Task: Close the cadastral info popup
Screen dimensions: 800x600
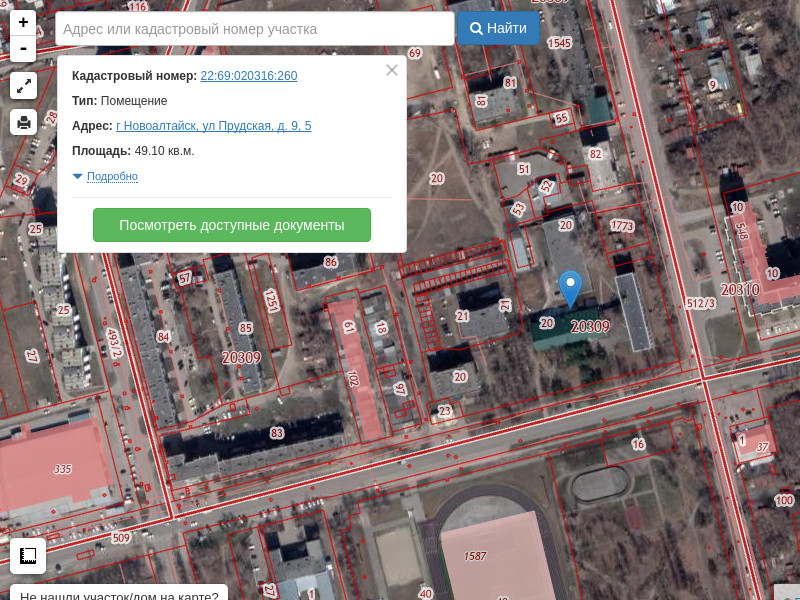Action: coord(392,70)
